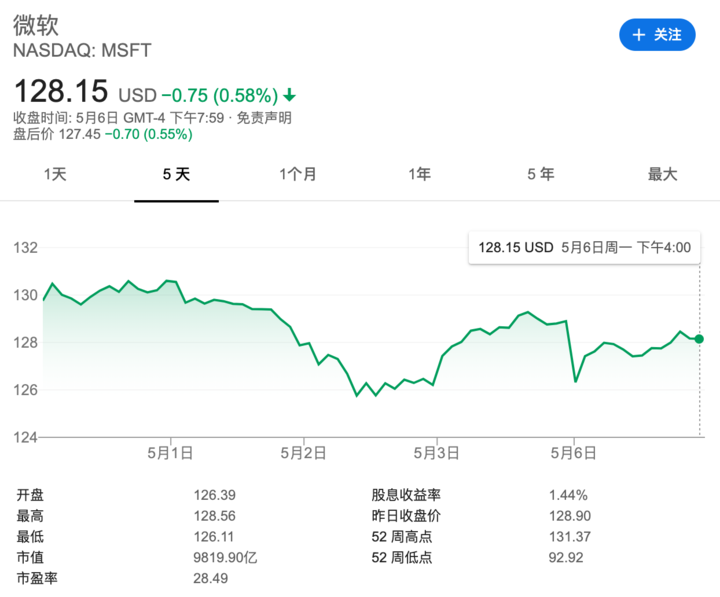Image resolution: width=720 pixels, height=597 pixels.
Task: Click the 开盘 value 126.39
Action: click(214, 495)
